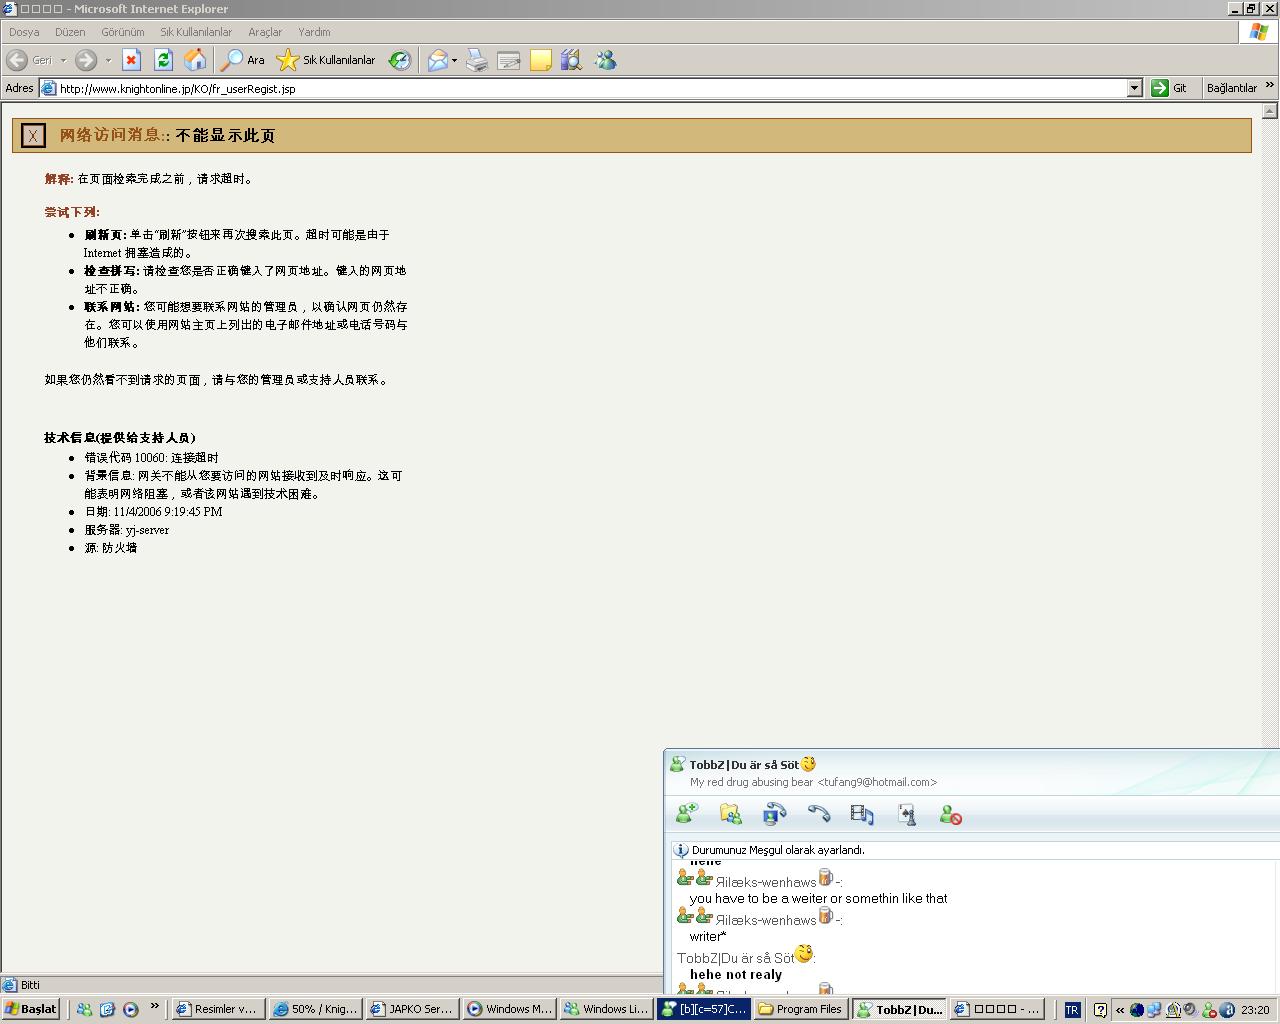Click the email tufang9@hotmail.com in Messenger header

point(877,782)
